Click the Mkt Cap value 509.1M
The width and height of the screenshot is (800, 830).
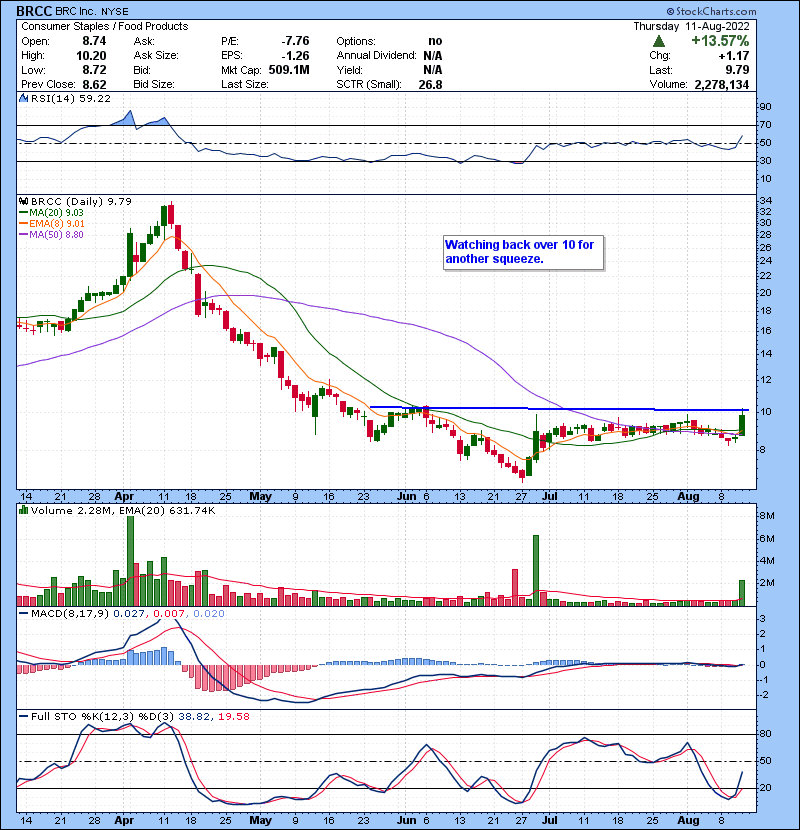click(289, 70)
